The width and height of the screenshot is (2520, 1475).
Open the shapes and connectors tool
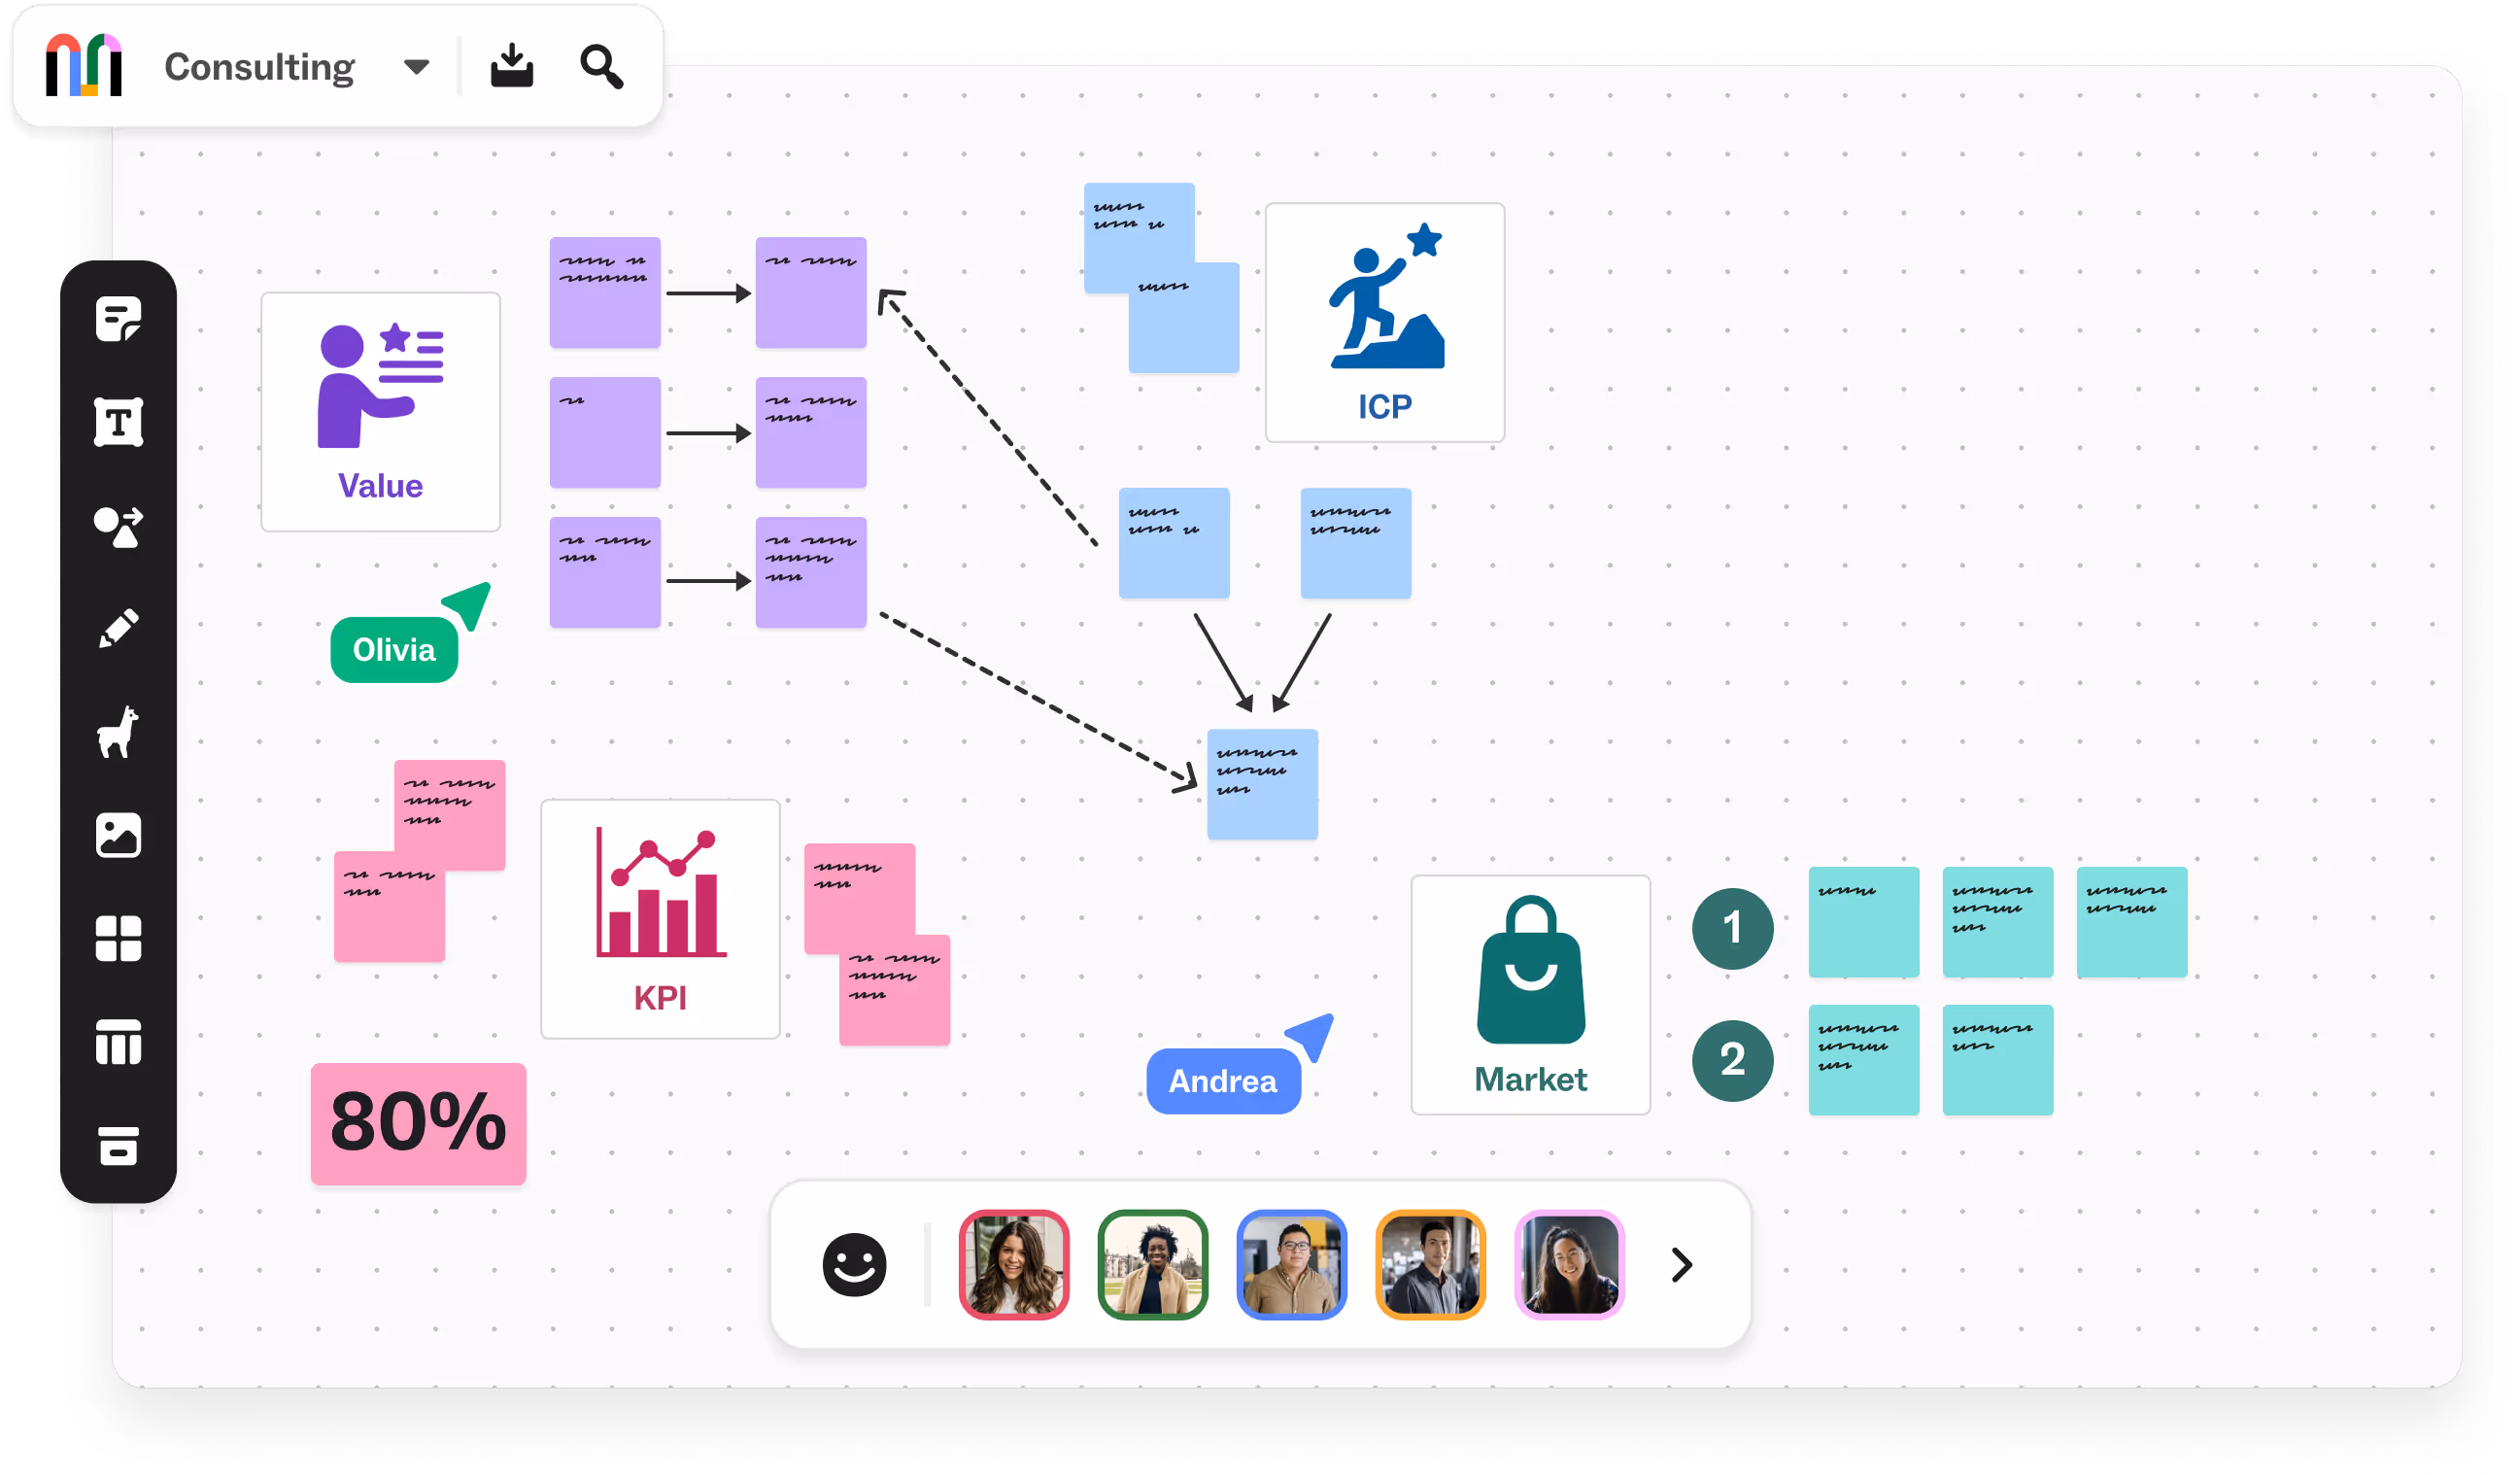118,526
